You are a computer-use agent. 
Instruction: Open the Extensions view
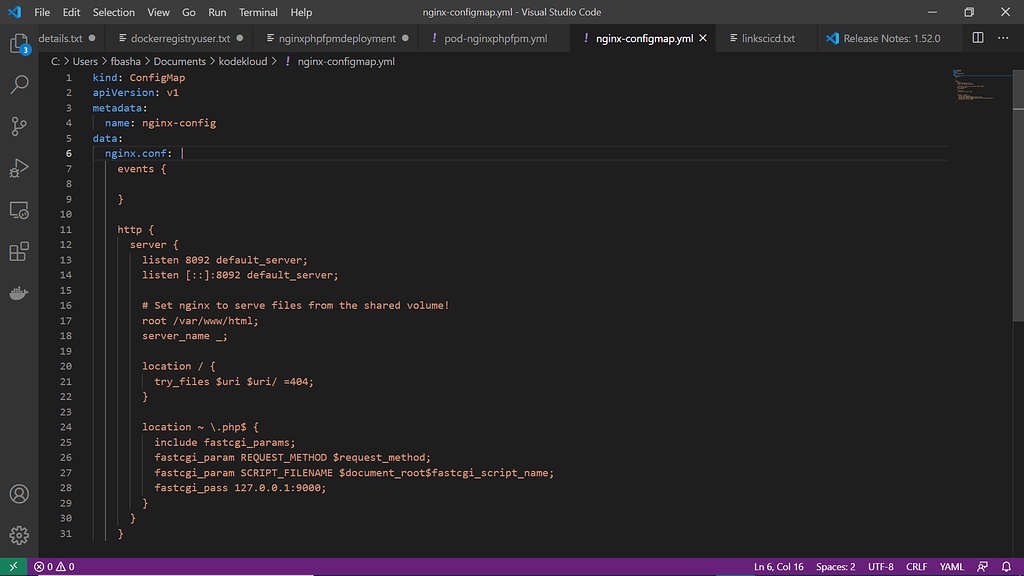[19, 251]
